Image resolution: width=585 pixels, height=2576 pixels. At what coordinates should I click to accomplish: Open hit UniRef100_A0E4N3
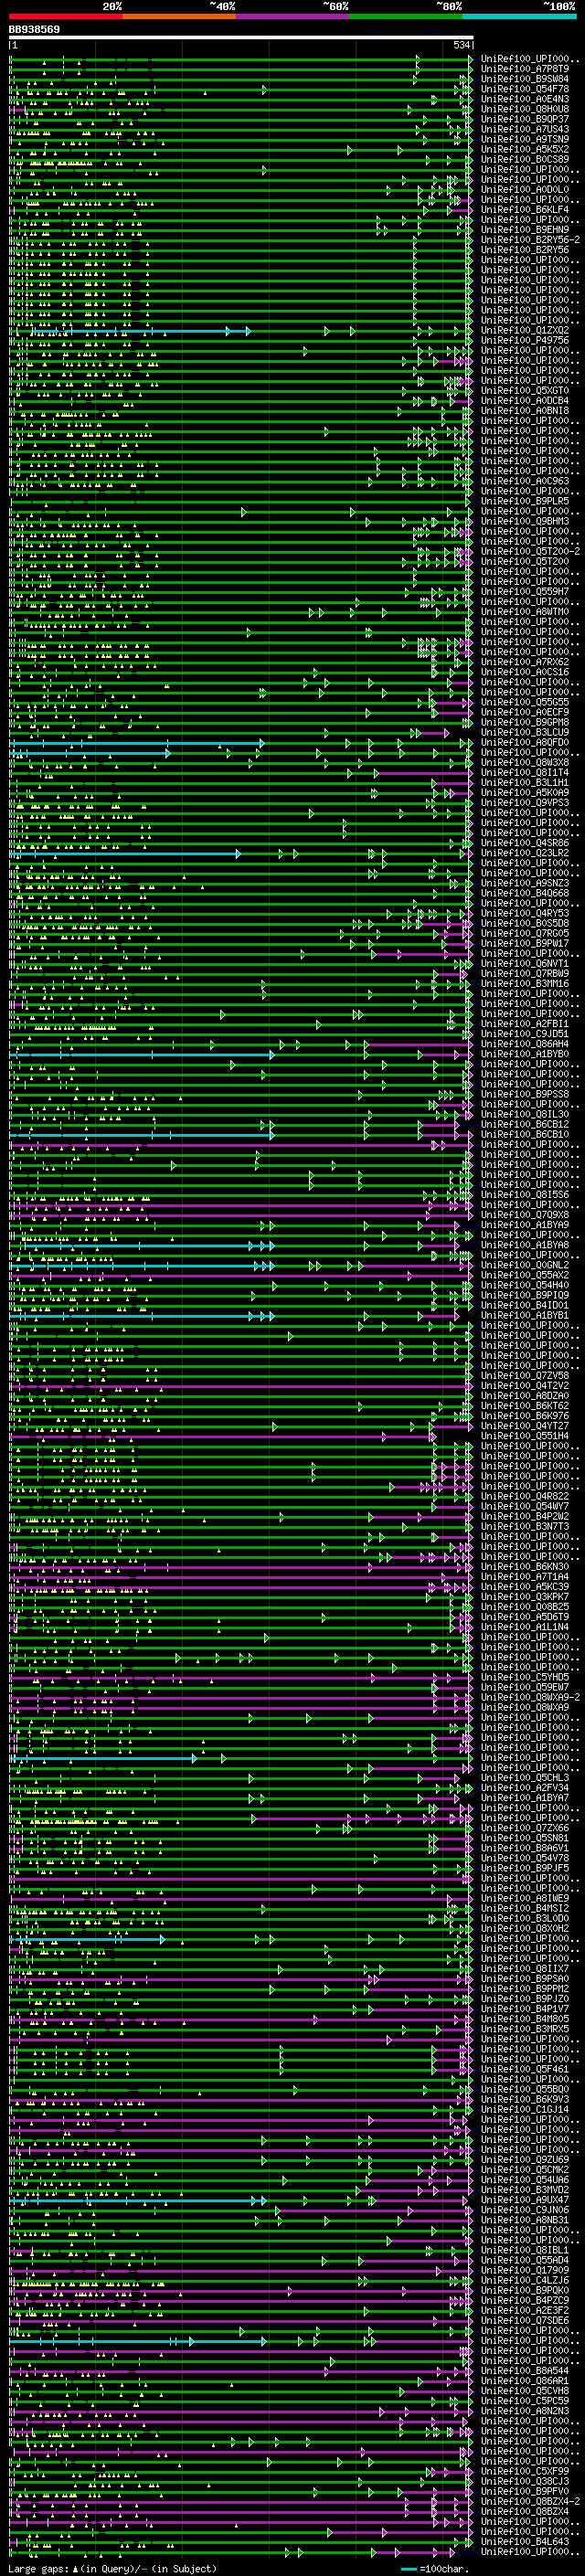click(525, 99)
